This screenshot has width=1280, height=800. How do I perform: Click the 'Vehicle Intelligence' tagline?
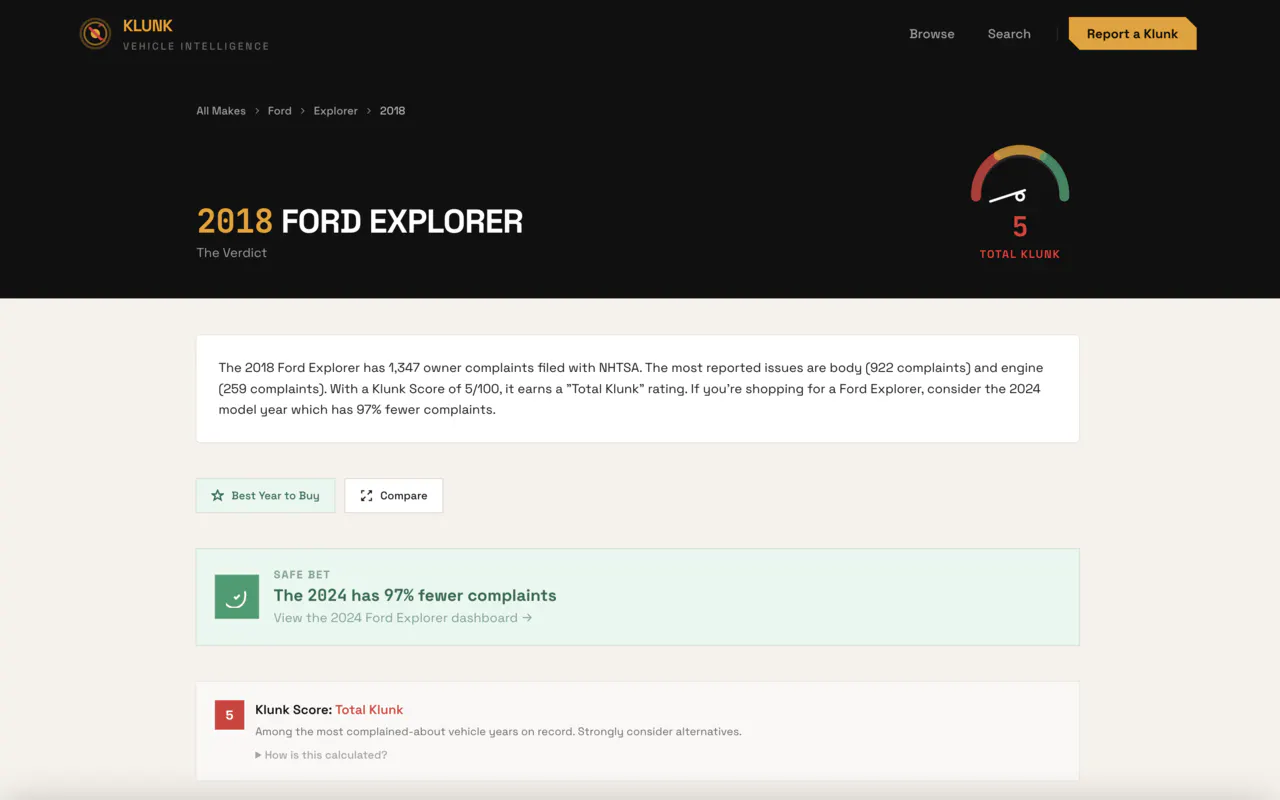click(x=196, y=46)
